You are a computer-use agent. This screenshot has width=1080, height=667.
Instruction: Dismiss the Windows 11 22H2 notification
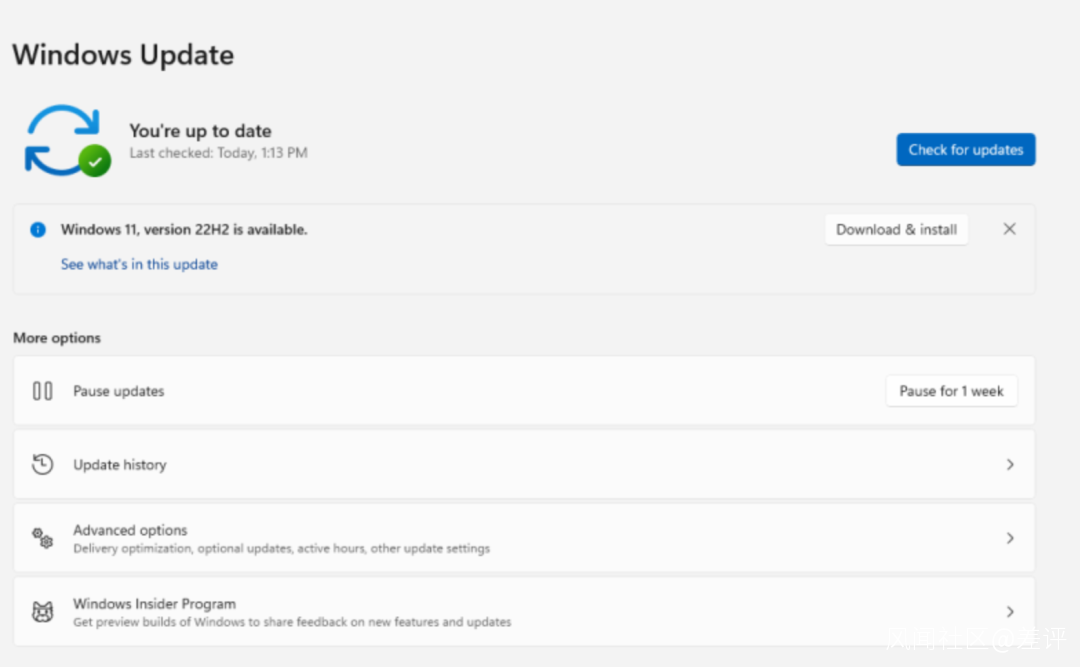click(1009, 229)
